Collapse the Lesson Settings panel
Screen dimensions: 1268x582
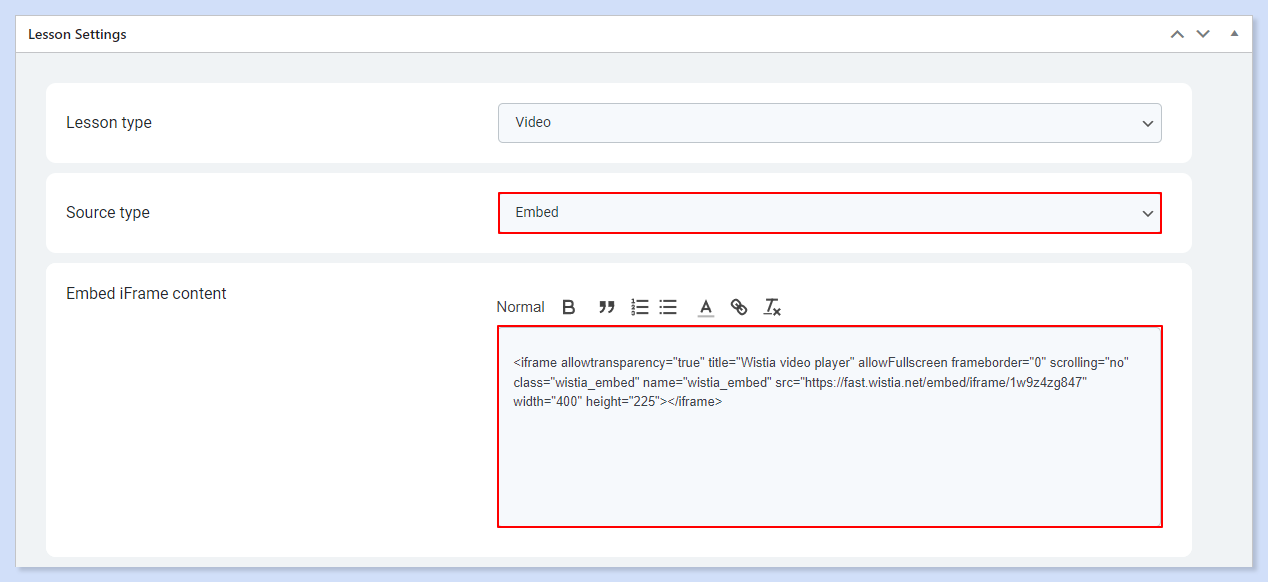[x=1234, y=33]
